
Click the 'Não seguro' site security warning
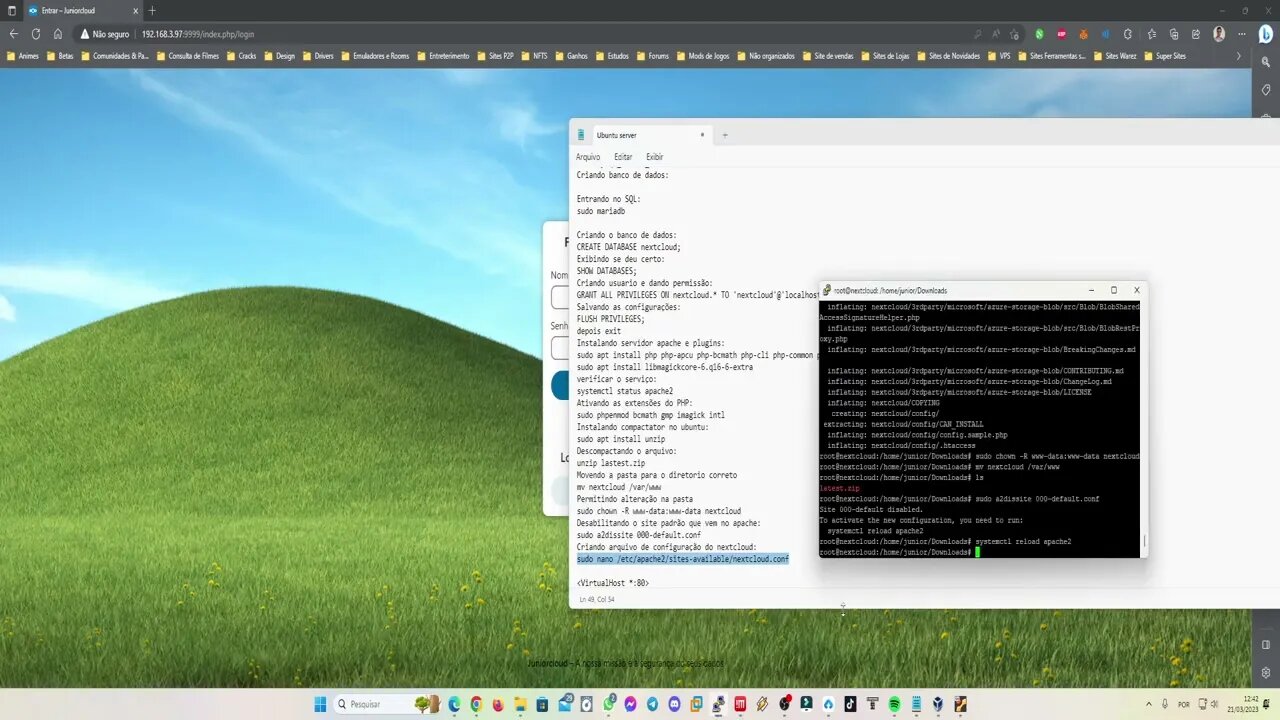point(105,34)
